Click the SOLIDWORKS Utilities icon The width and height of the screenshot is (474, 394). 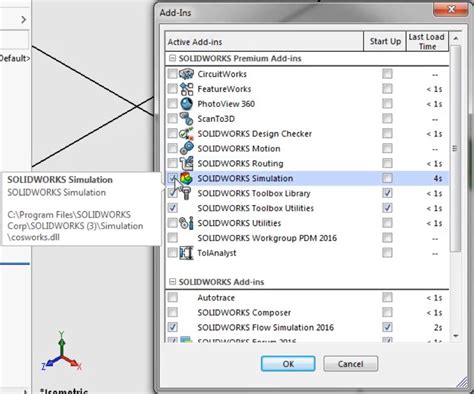pyautogui.click(x=186, y=223)
